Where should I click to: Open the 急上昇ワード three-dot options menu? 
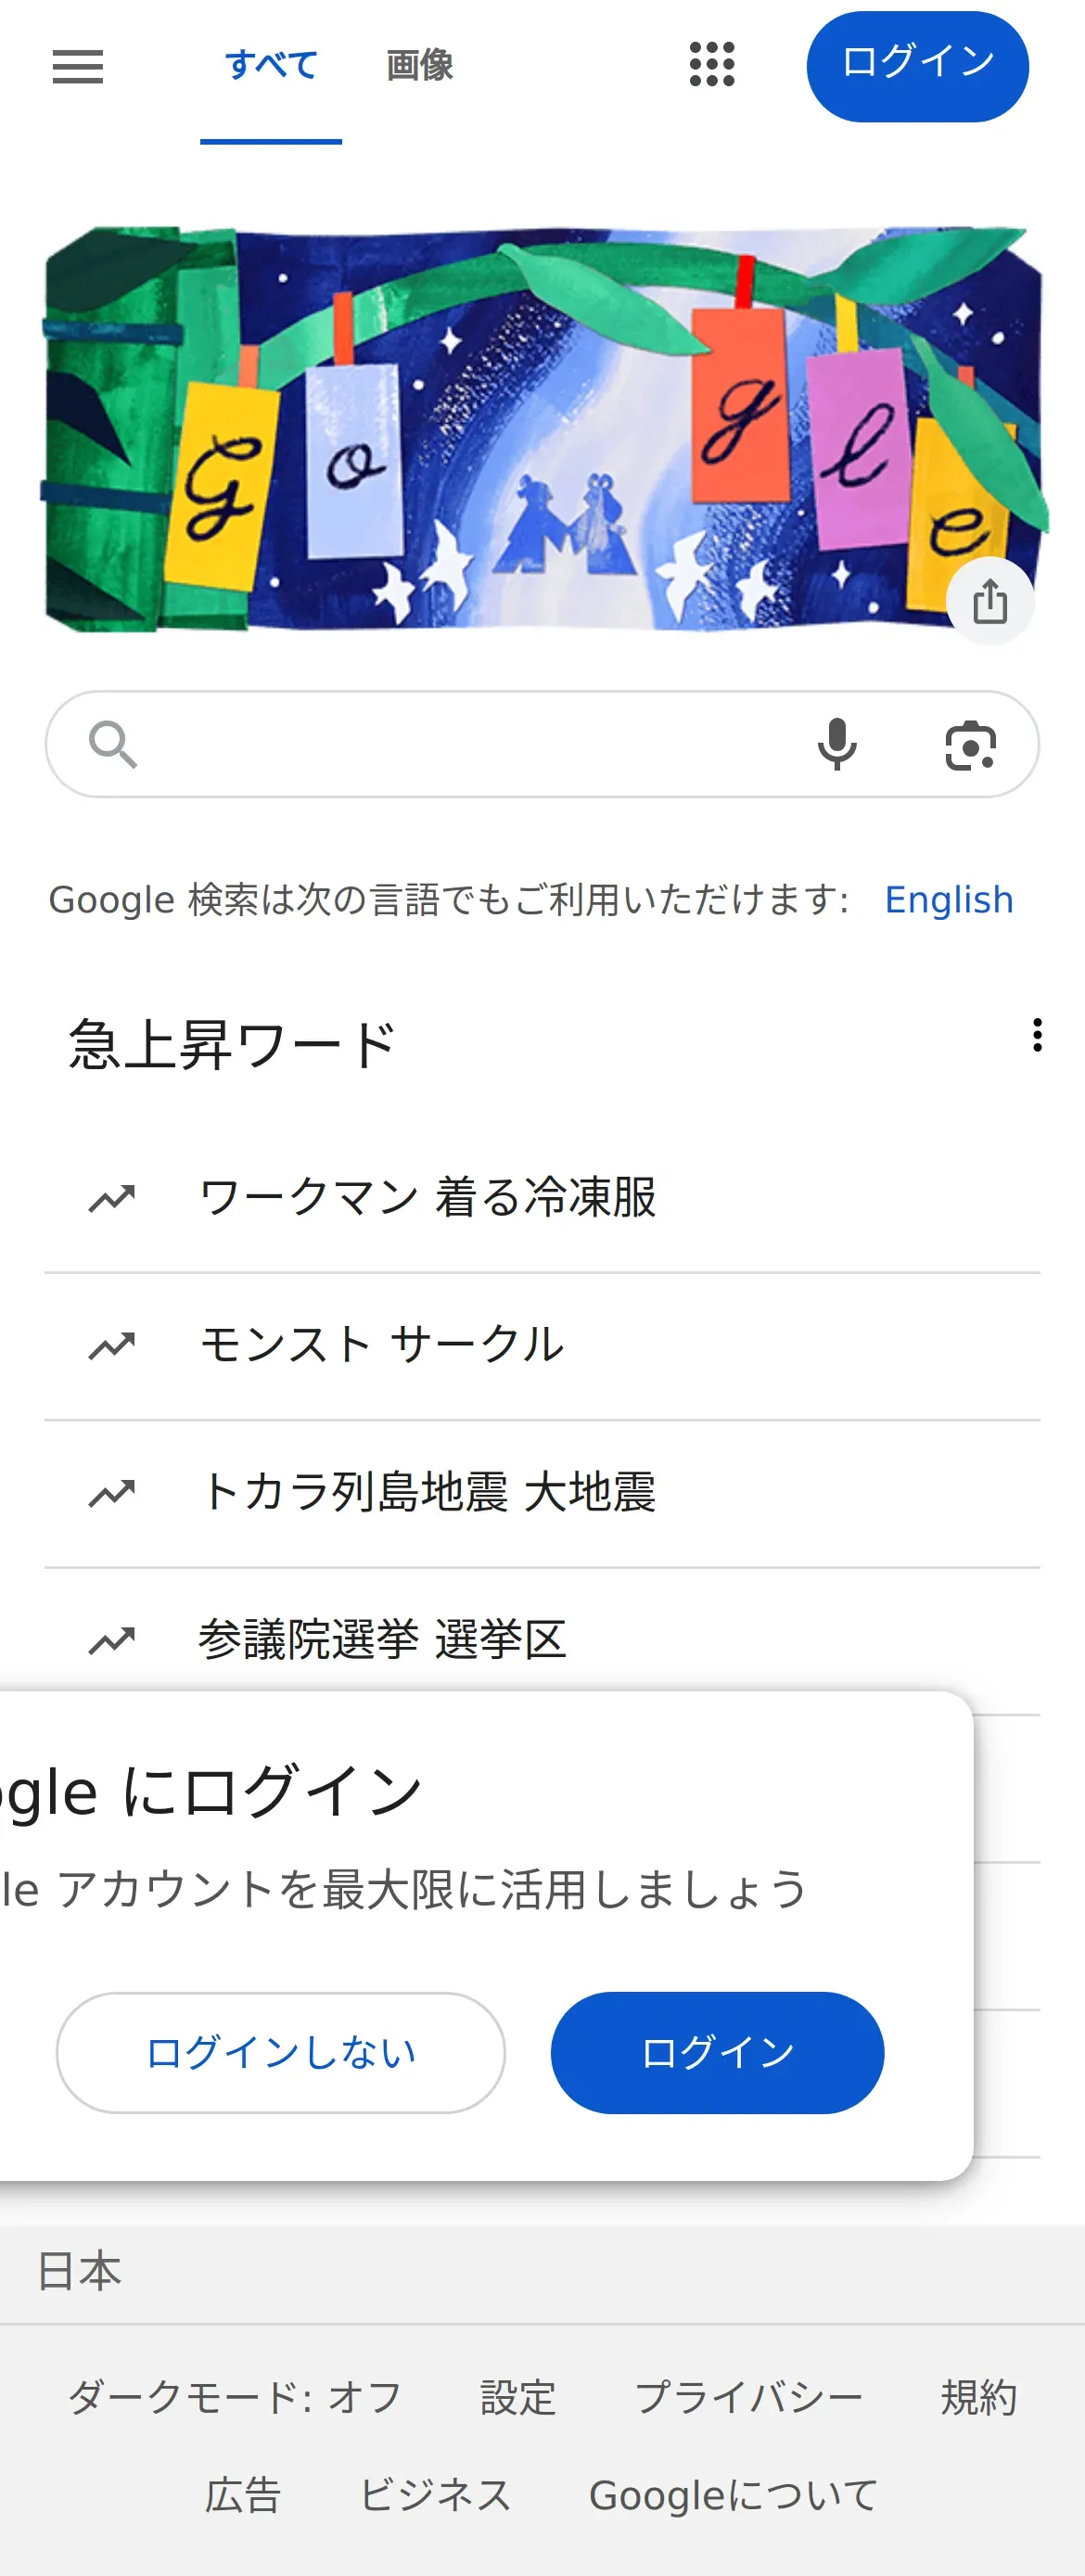click(x=1037, y=1035)
